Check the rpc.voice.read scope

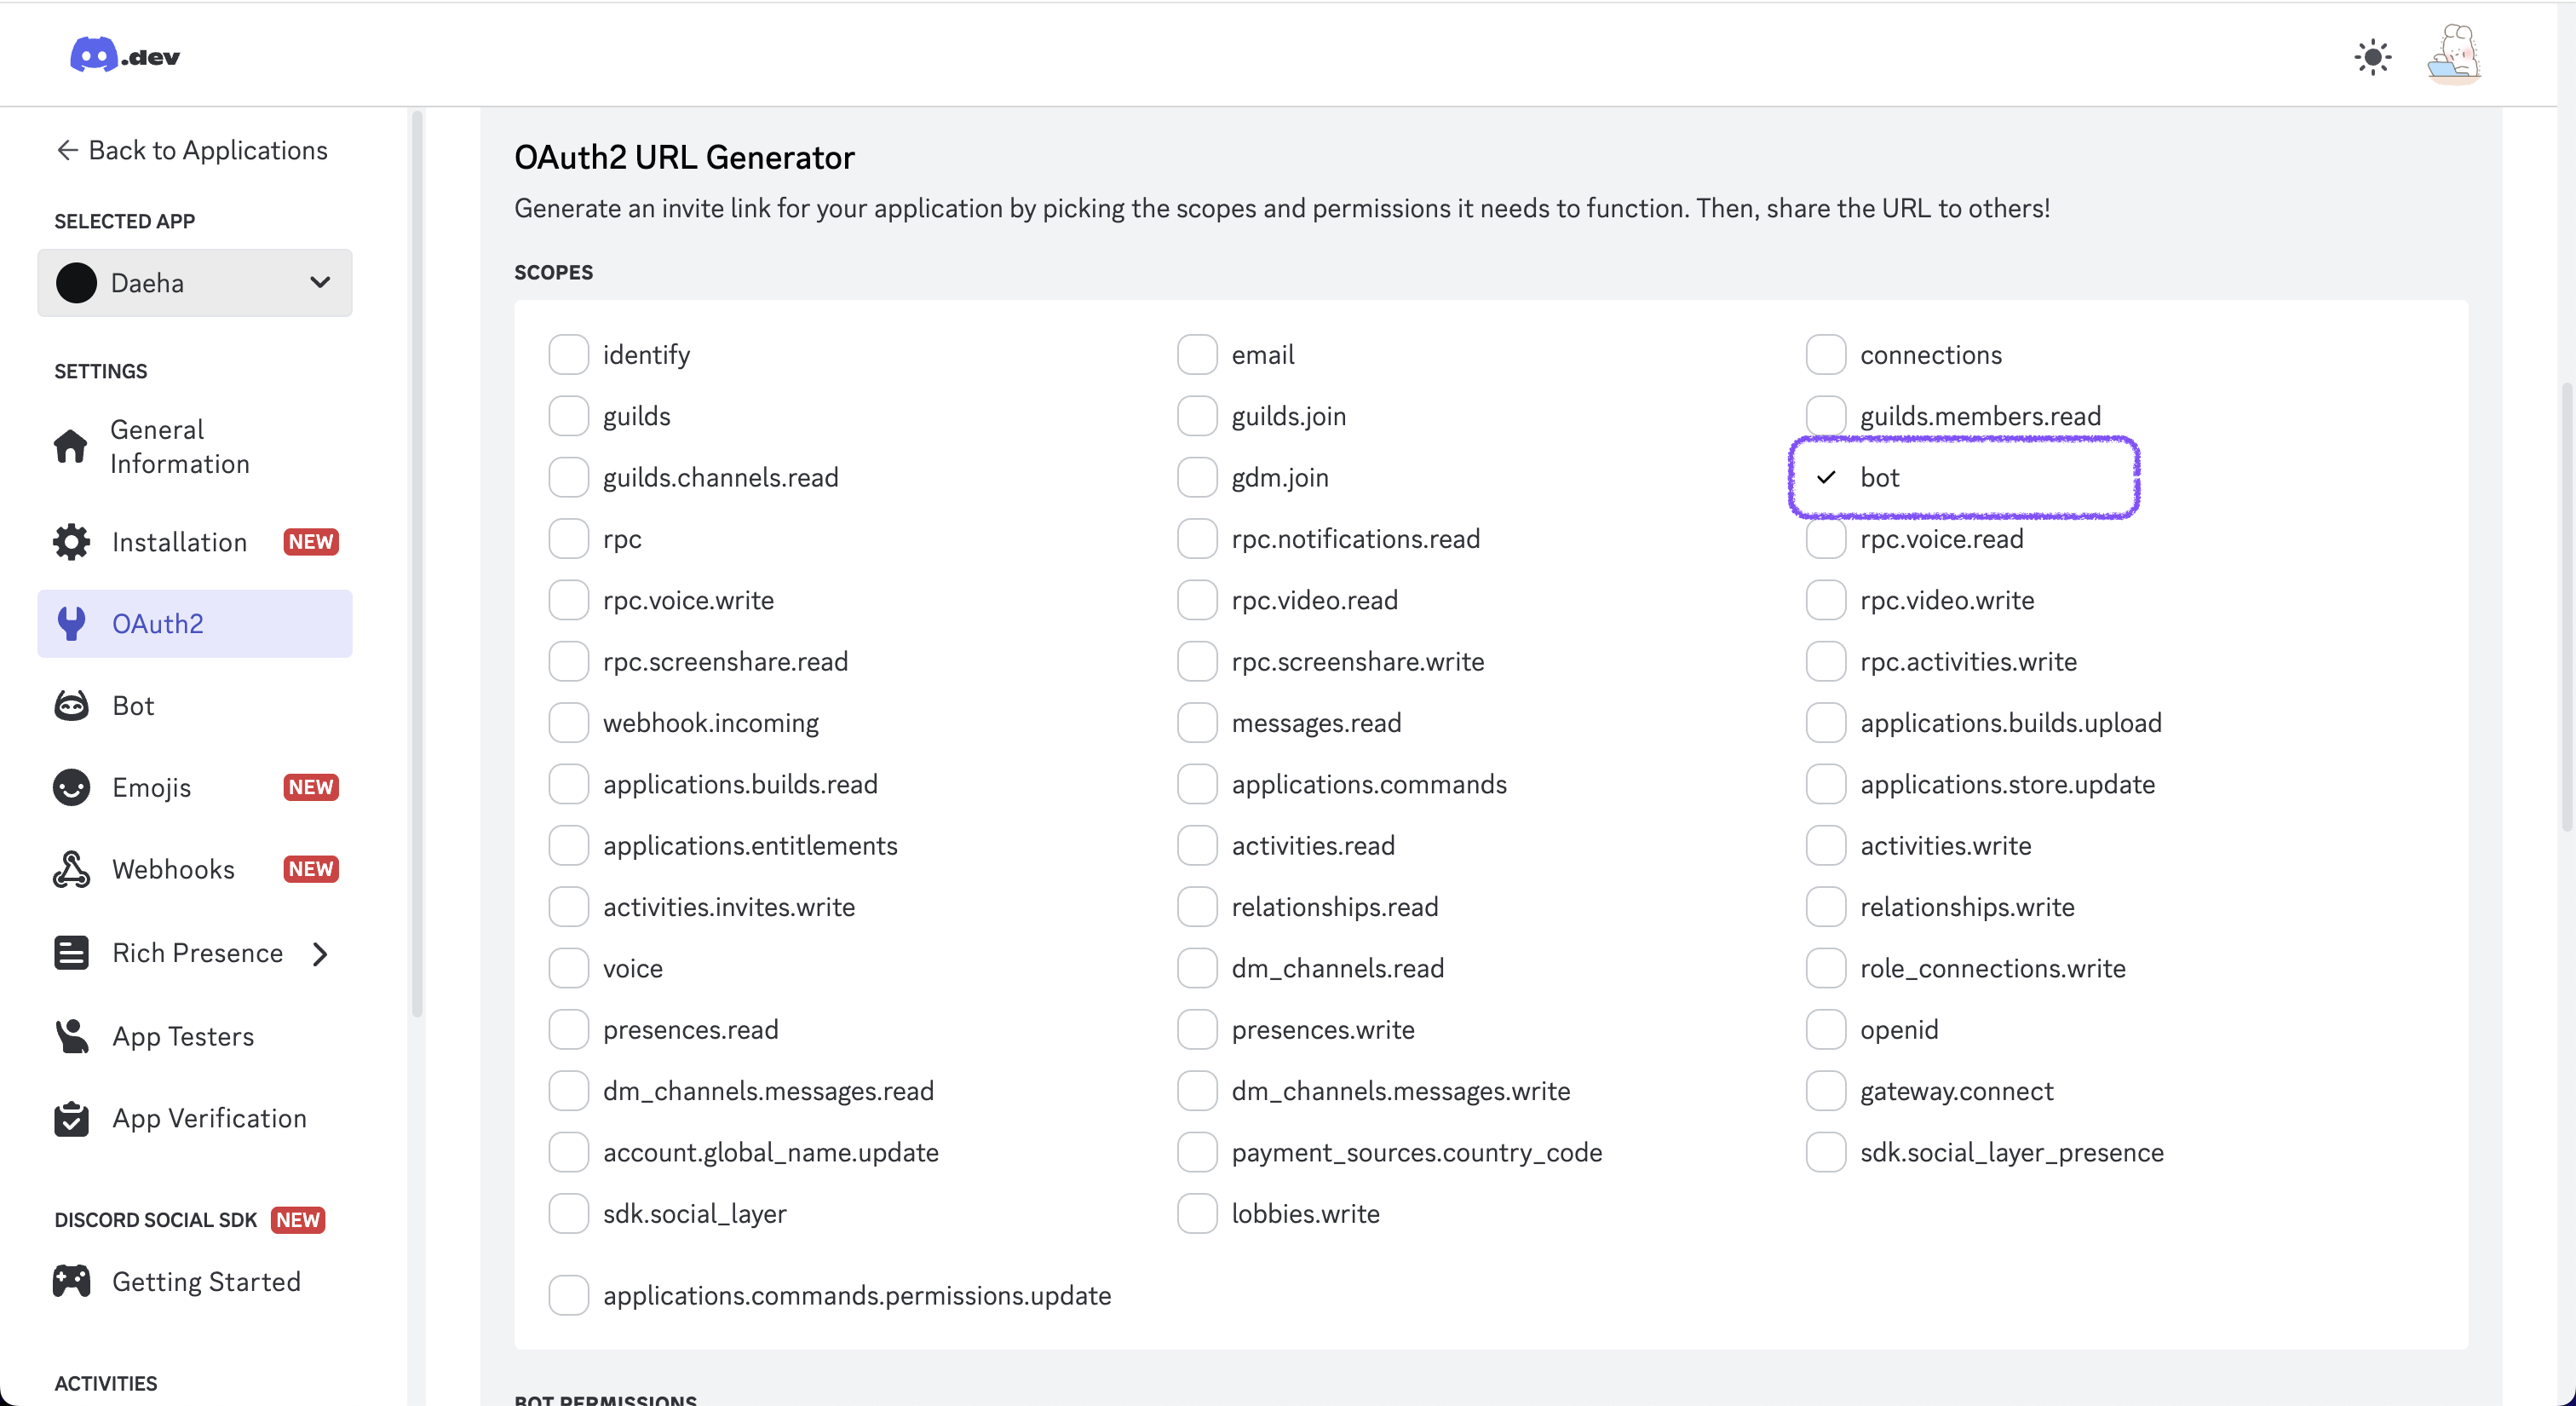tap(1825, 539)
